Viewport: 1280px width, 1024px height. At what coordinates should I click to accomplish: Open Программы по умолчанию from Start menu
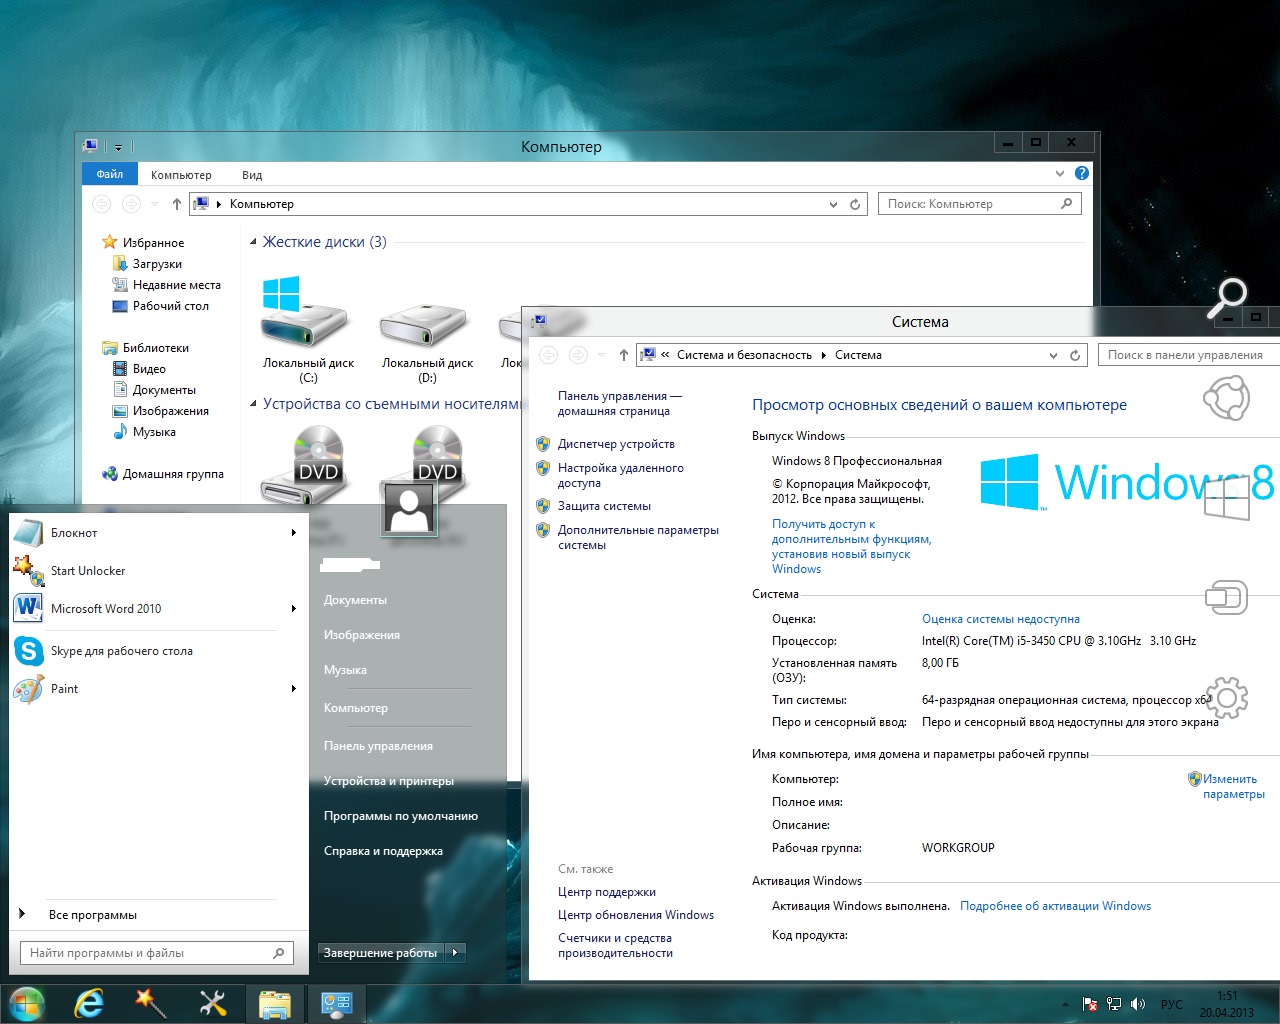pyautogui.click(x=401, y=816)
